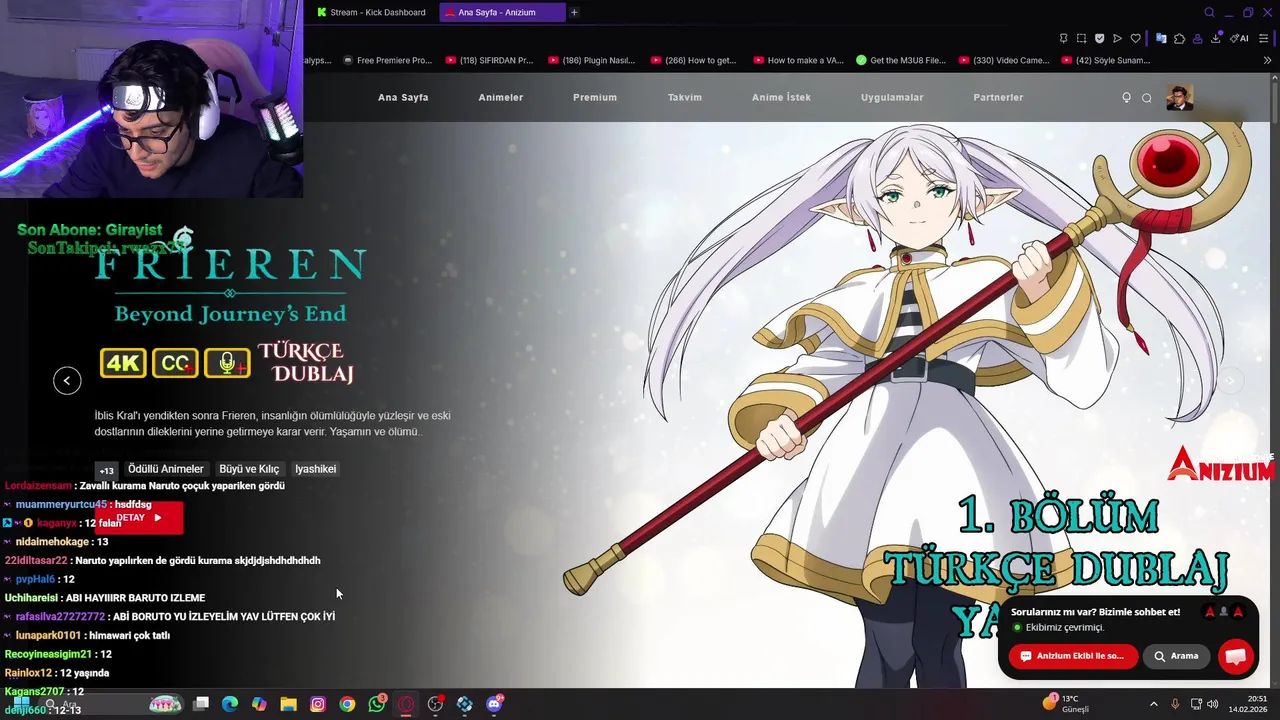Open the ad blocker shield icon
This screenshot has width=1280, height=720.
tap(1100, 38)
